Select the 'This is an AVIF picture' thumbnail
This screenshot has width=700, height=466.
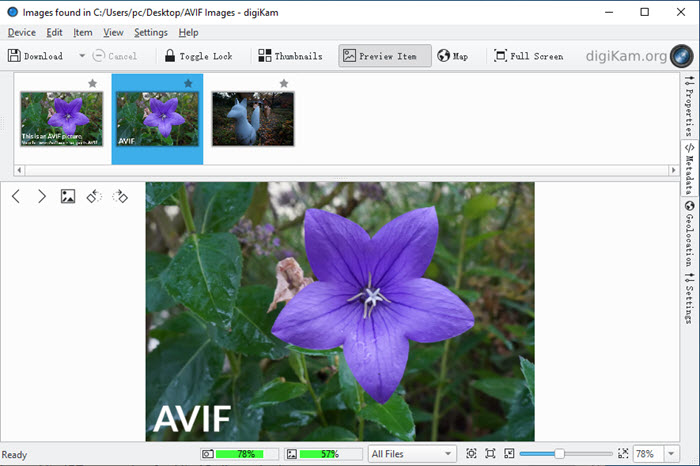[x=62, y=119]
